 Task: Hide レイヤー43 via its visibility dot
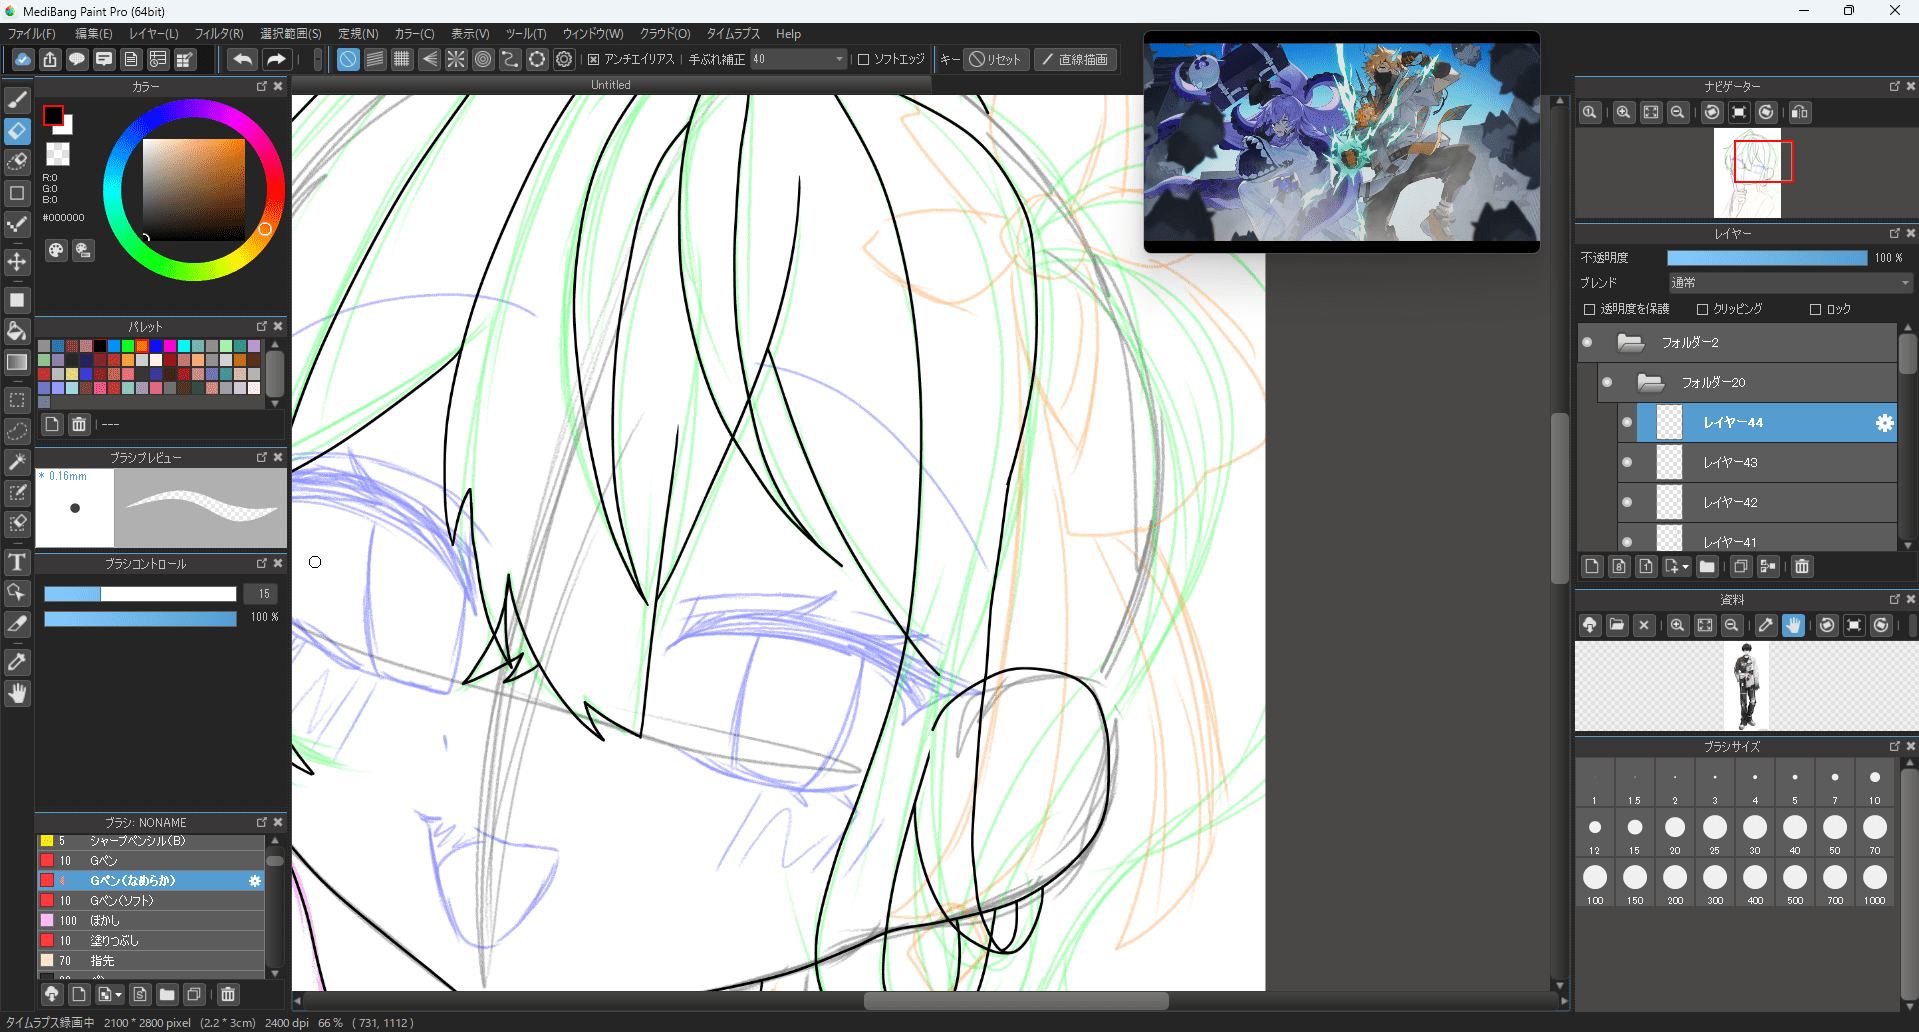1627,462
